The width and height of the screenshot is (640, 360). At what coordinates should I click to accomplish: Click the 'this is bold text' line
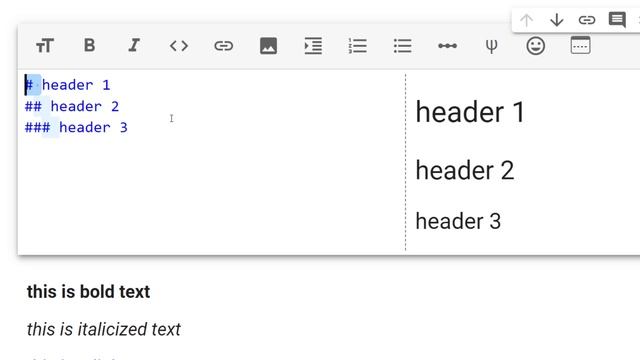coord(88,292)
